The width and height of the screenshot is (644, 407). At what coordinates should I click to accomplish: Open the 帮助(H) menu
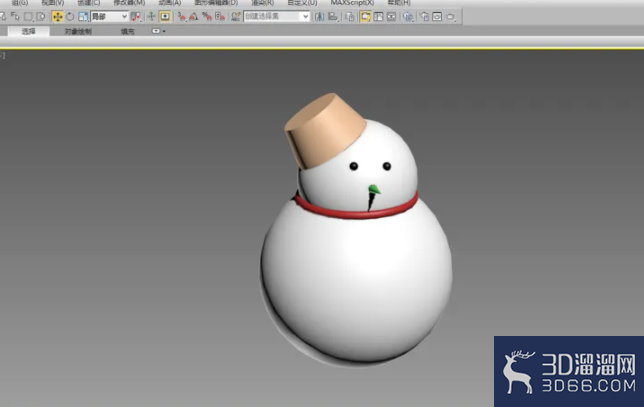(399, 2)
